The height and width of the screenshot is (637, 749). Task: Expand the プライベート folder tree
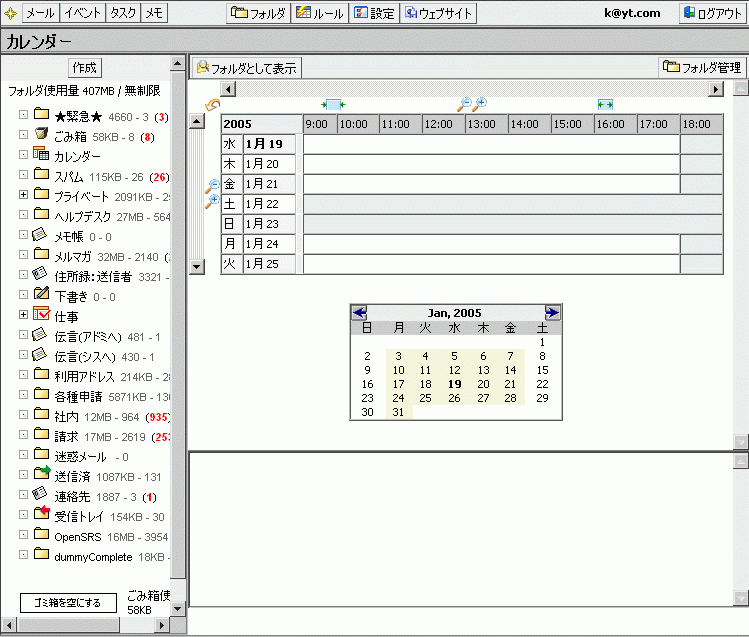coord(23,194)
